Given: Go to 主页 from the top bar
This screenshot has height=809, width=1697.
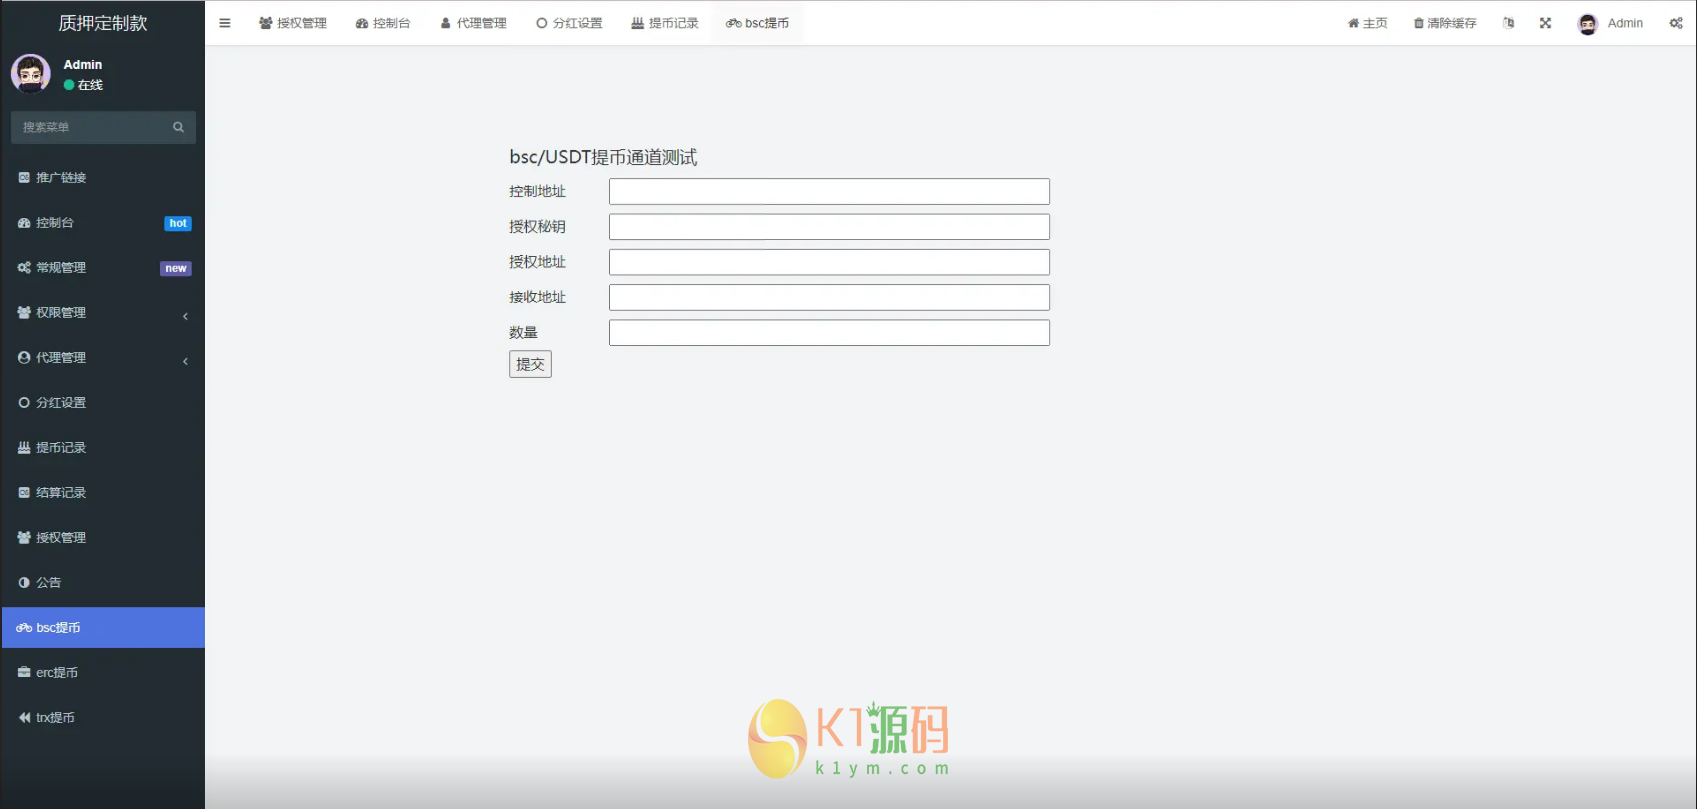Looking at the screenshot, I should (x=1368, y=23).
